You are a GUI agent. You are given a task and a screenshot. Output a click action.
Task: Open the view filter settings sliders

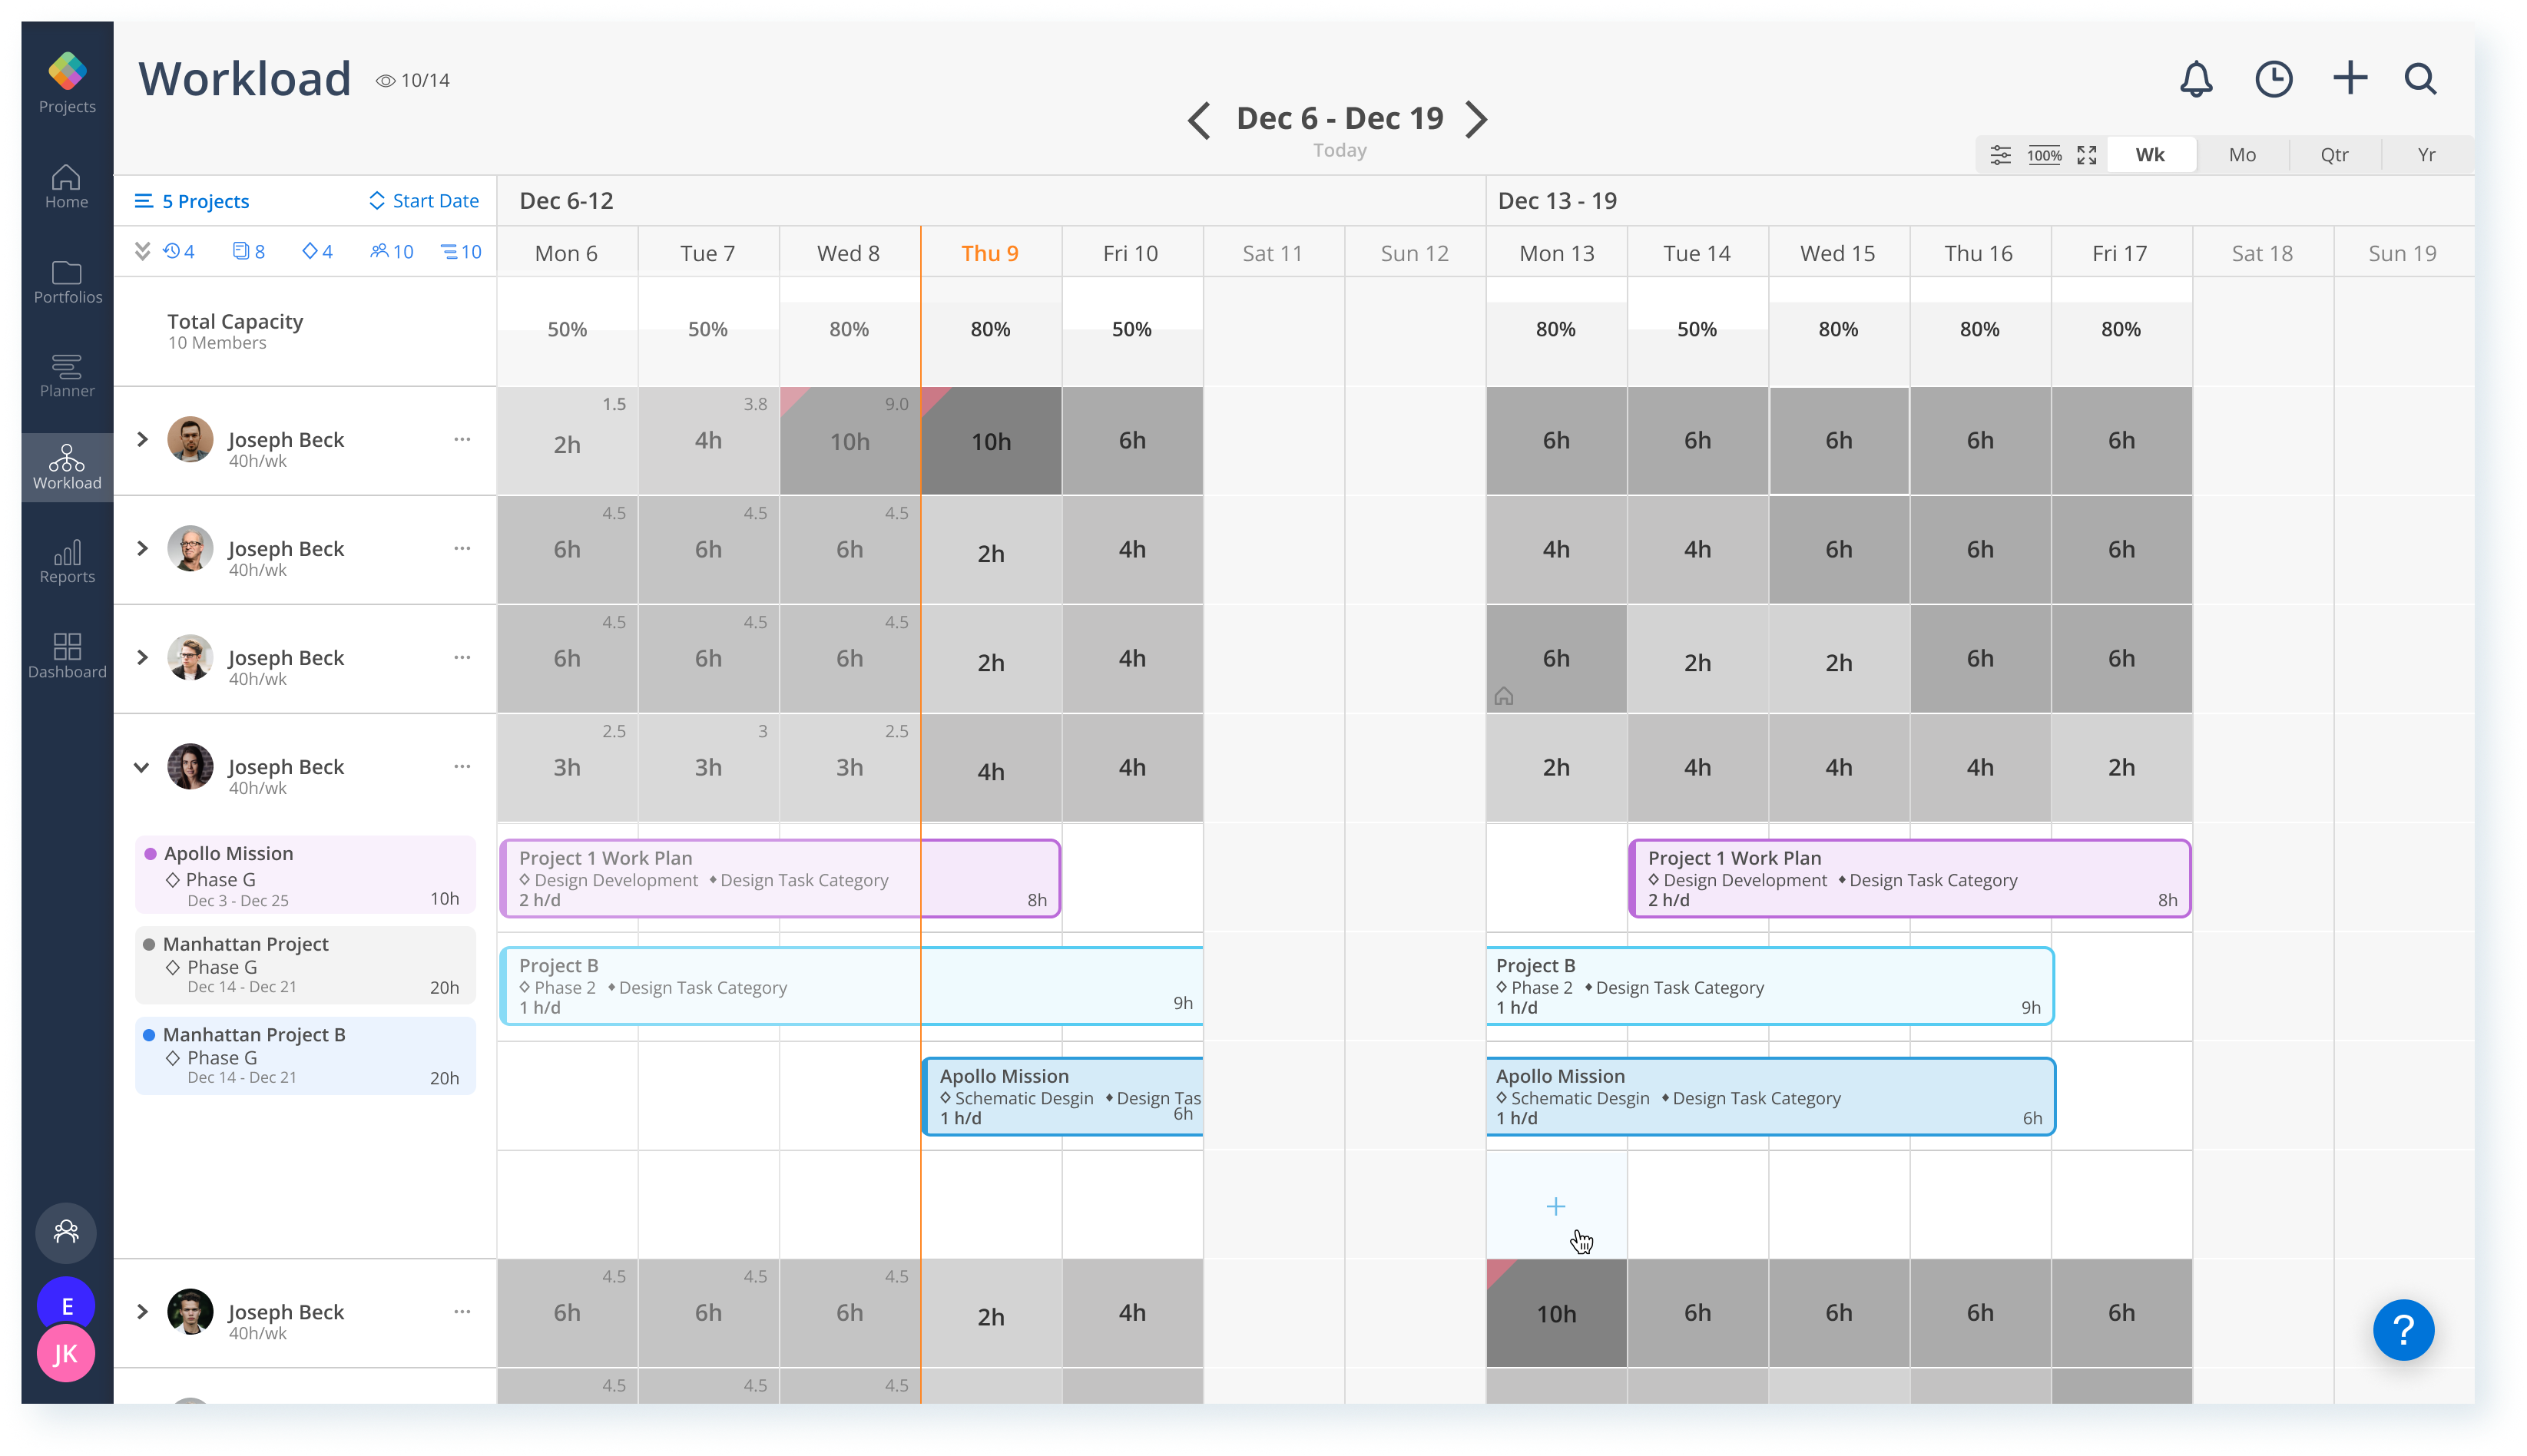point(2000,155)
